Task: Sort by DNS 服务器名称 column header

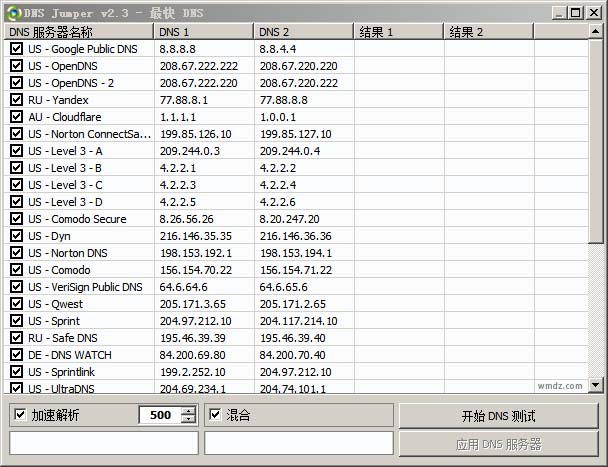Action: click(78, 32)
